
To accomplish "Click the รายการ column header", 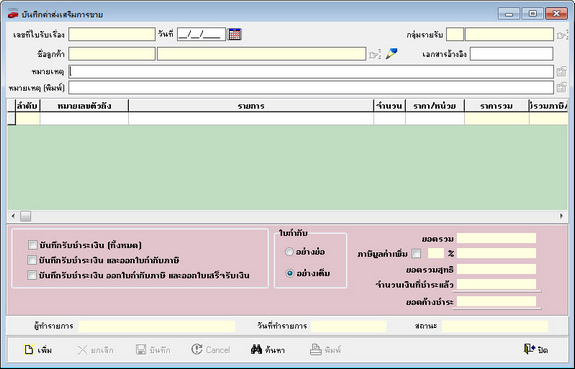I will click(251, 106).
